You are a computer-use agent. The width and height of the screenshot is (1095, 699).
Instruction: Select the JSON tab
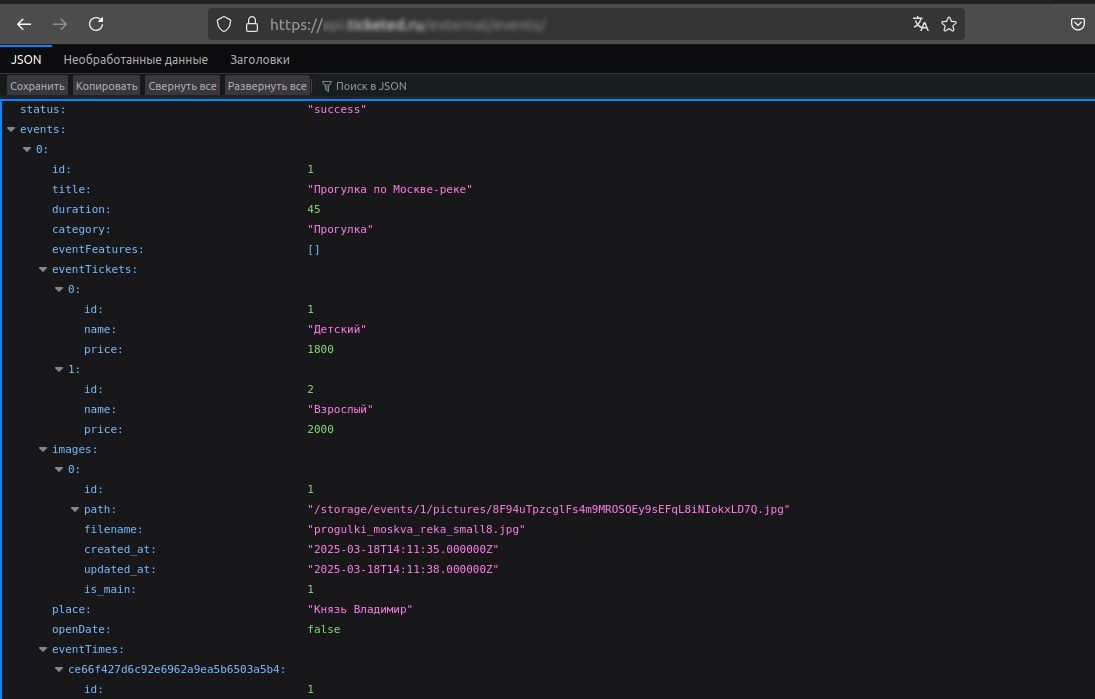[25, 59]
